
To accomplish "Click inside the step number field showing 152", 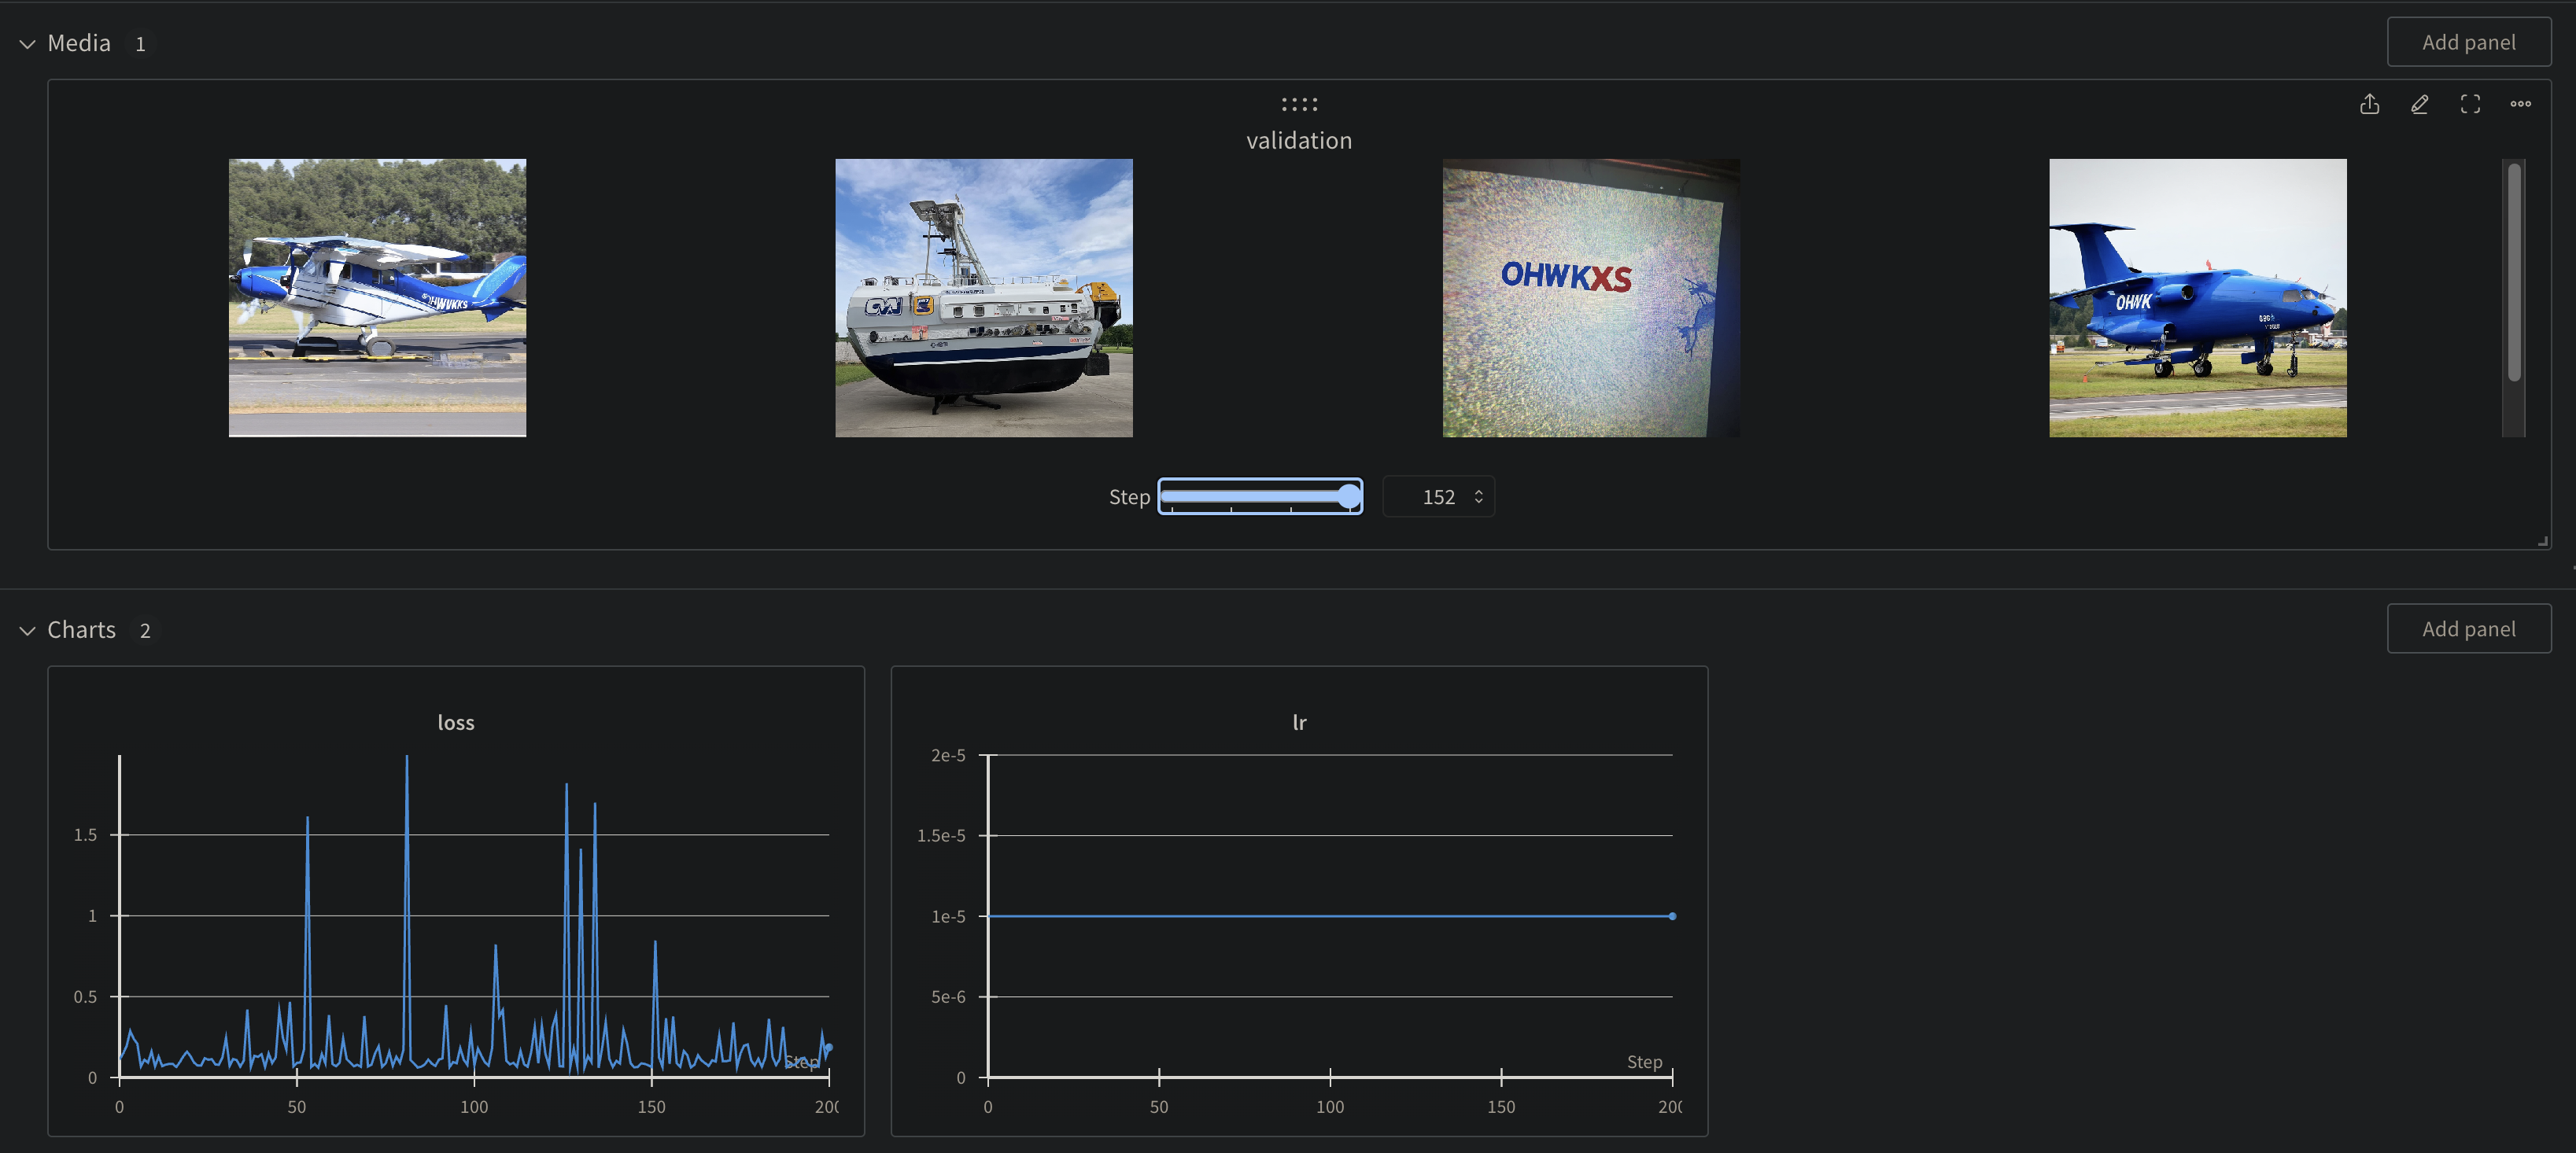I will click(1437, 496).
